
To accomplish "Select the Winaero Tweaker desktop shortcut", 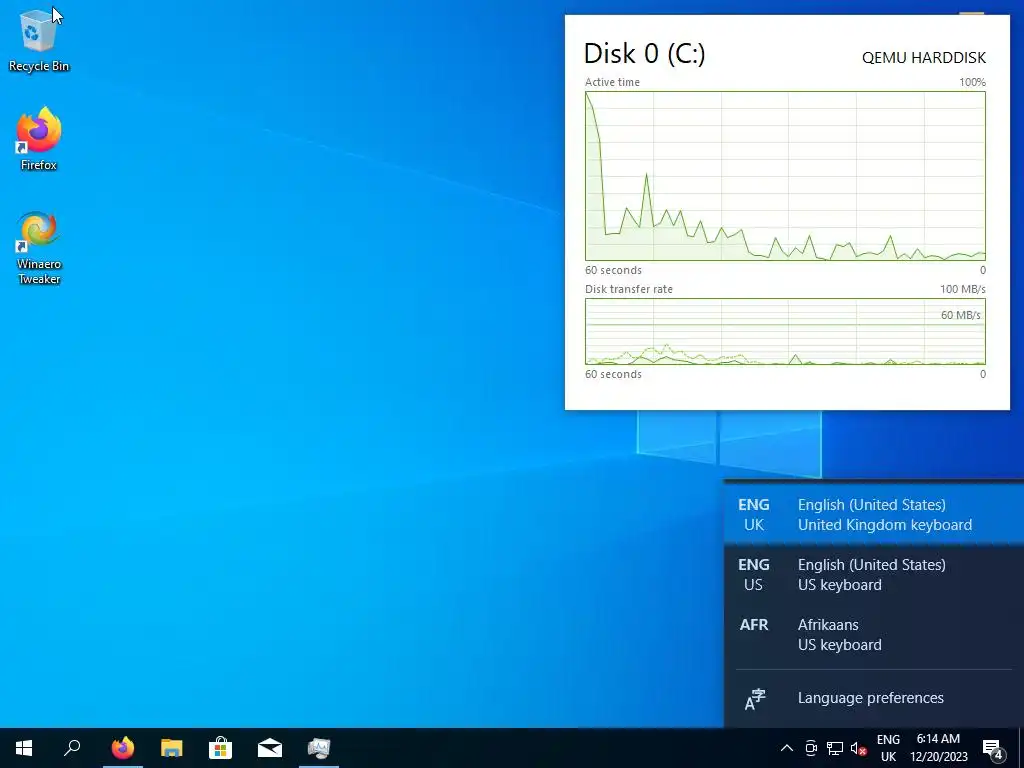I will click(x=39, y=248).
